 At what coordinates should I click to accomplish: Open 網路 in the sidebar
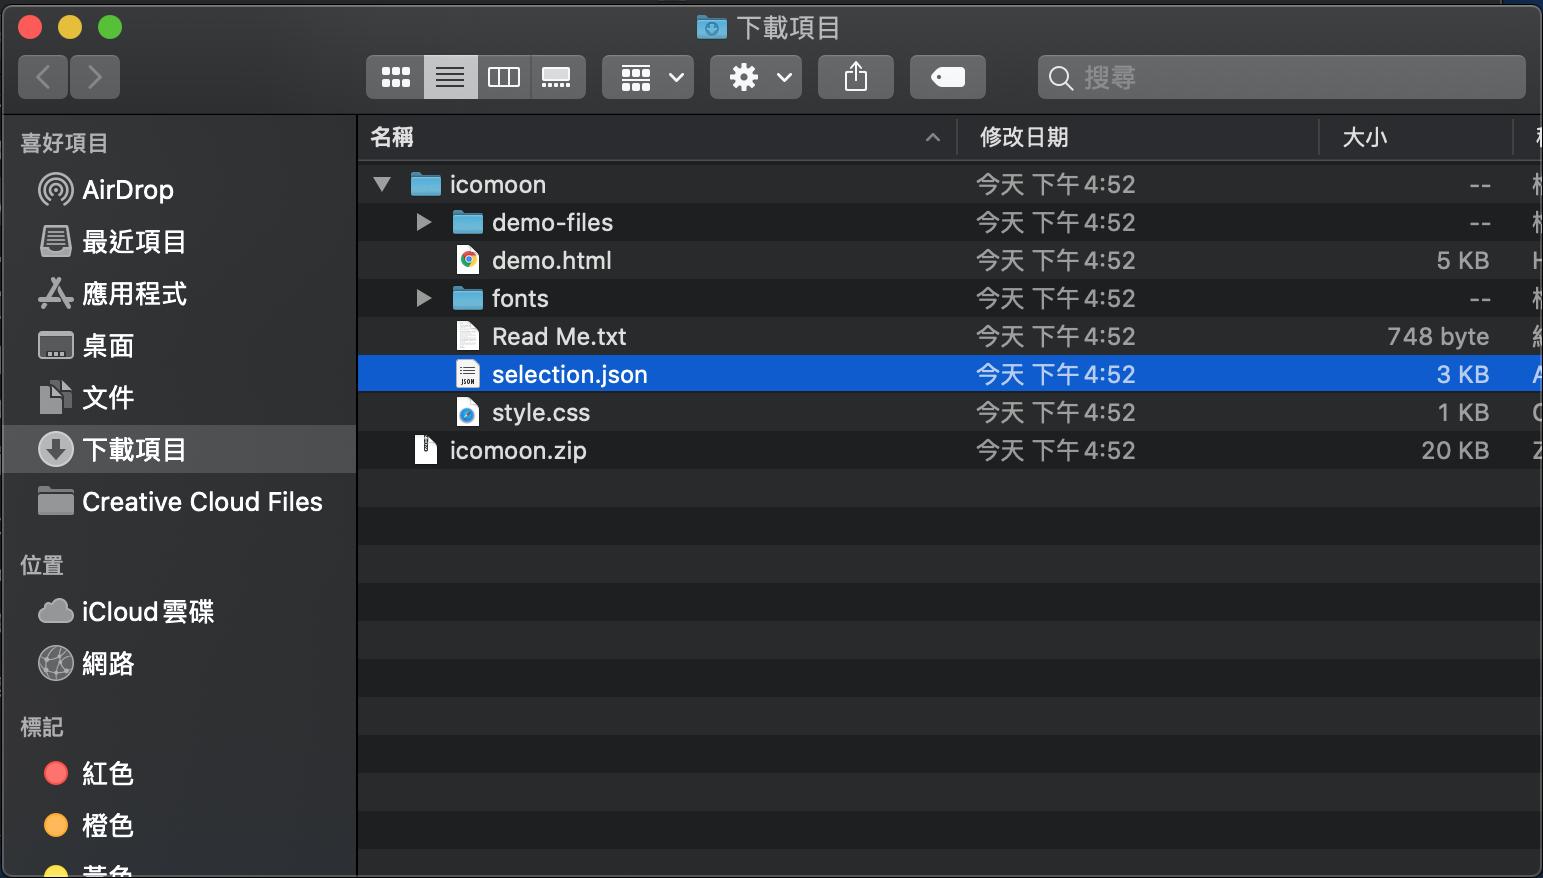[x=180, y=664]
